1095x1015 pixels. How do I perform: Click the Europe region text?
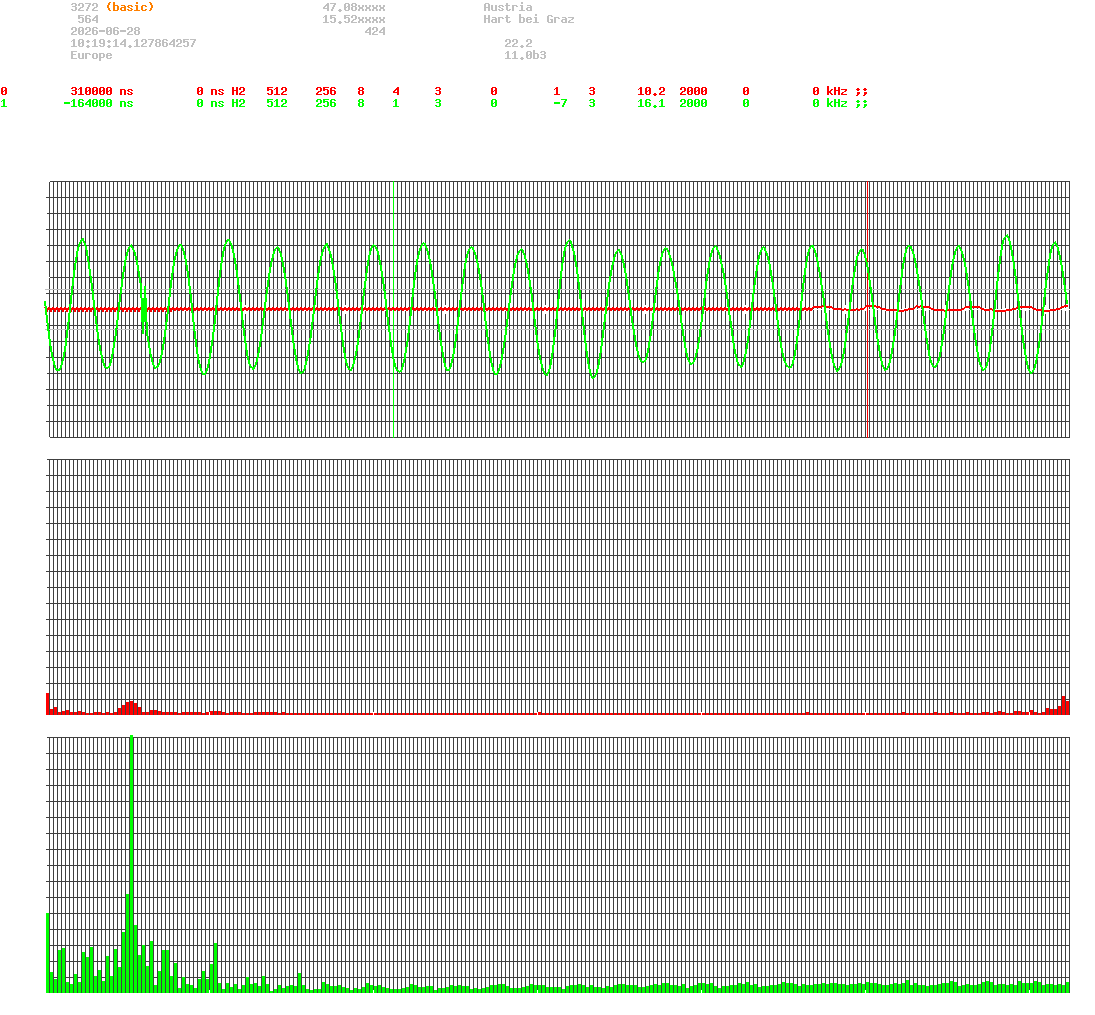91,55
